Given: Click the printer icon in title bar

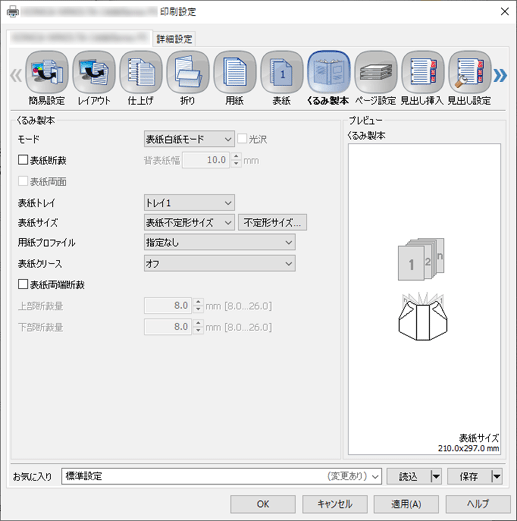Looking at the screenshot, I should click(x=13, y=12).
